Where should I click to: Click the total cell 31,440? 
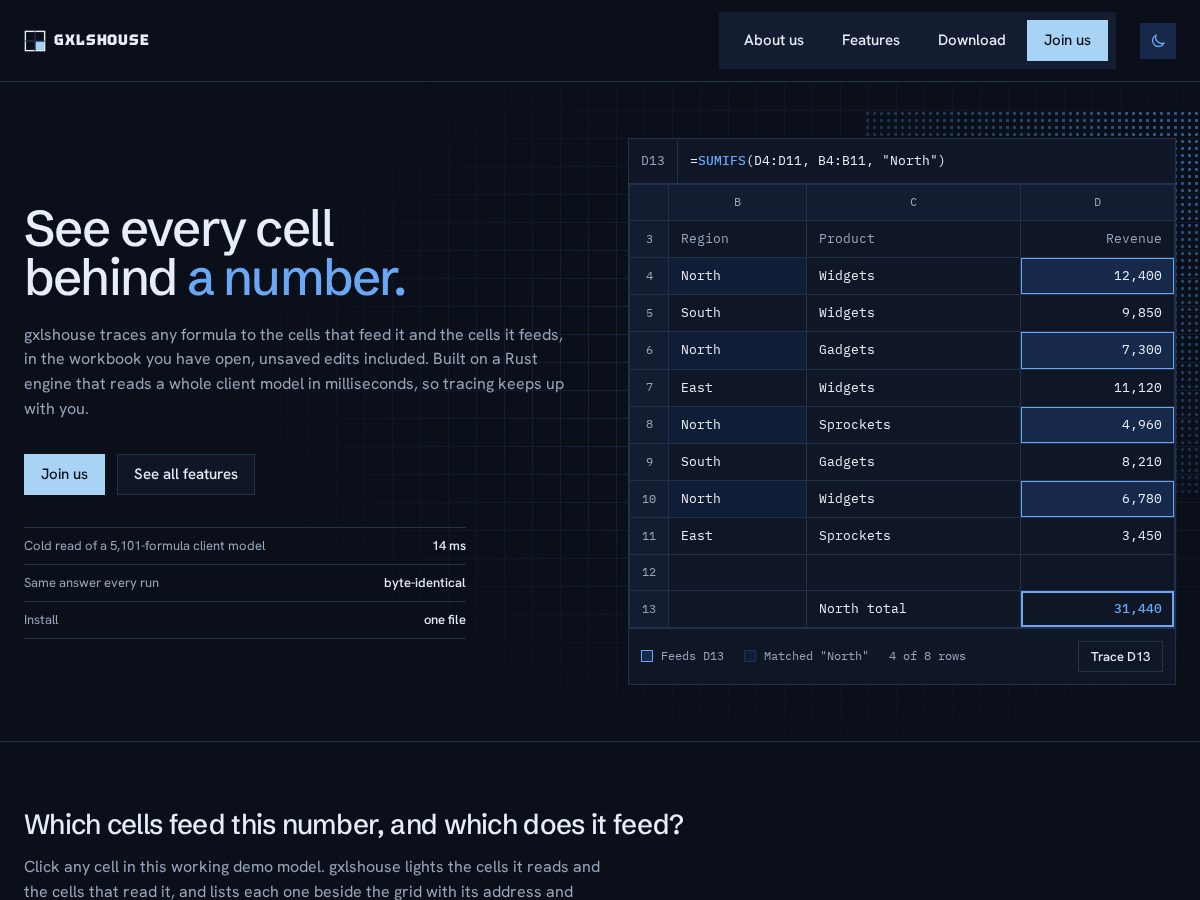[x=1097, y=609]
